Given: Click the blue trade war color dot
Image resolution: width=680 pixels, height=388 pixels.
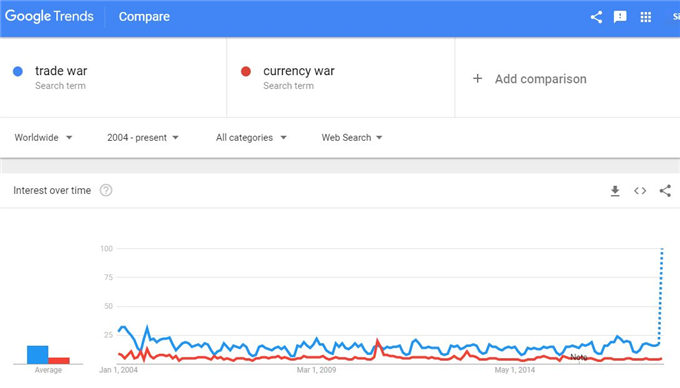Looking at the screenshot, I should pos(18,72).
